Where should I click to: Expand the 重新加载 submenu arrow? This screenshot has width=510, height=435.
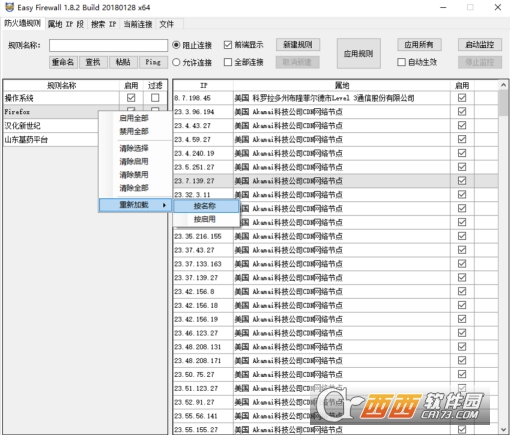pyautogui.click(x=164, y=205)
